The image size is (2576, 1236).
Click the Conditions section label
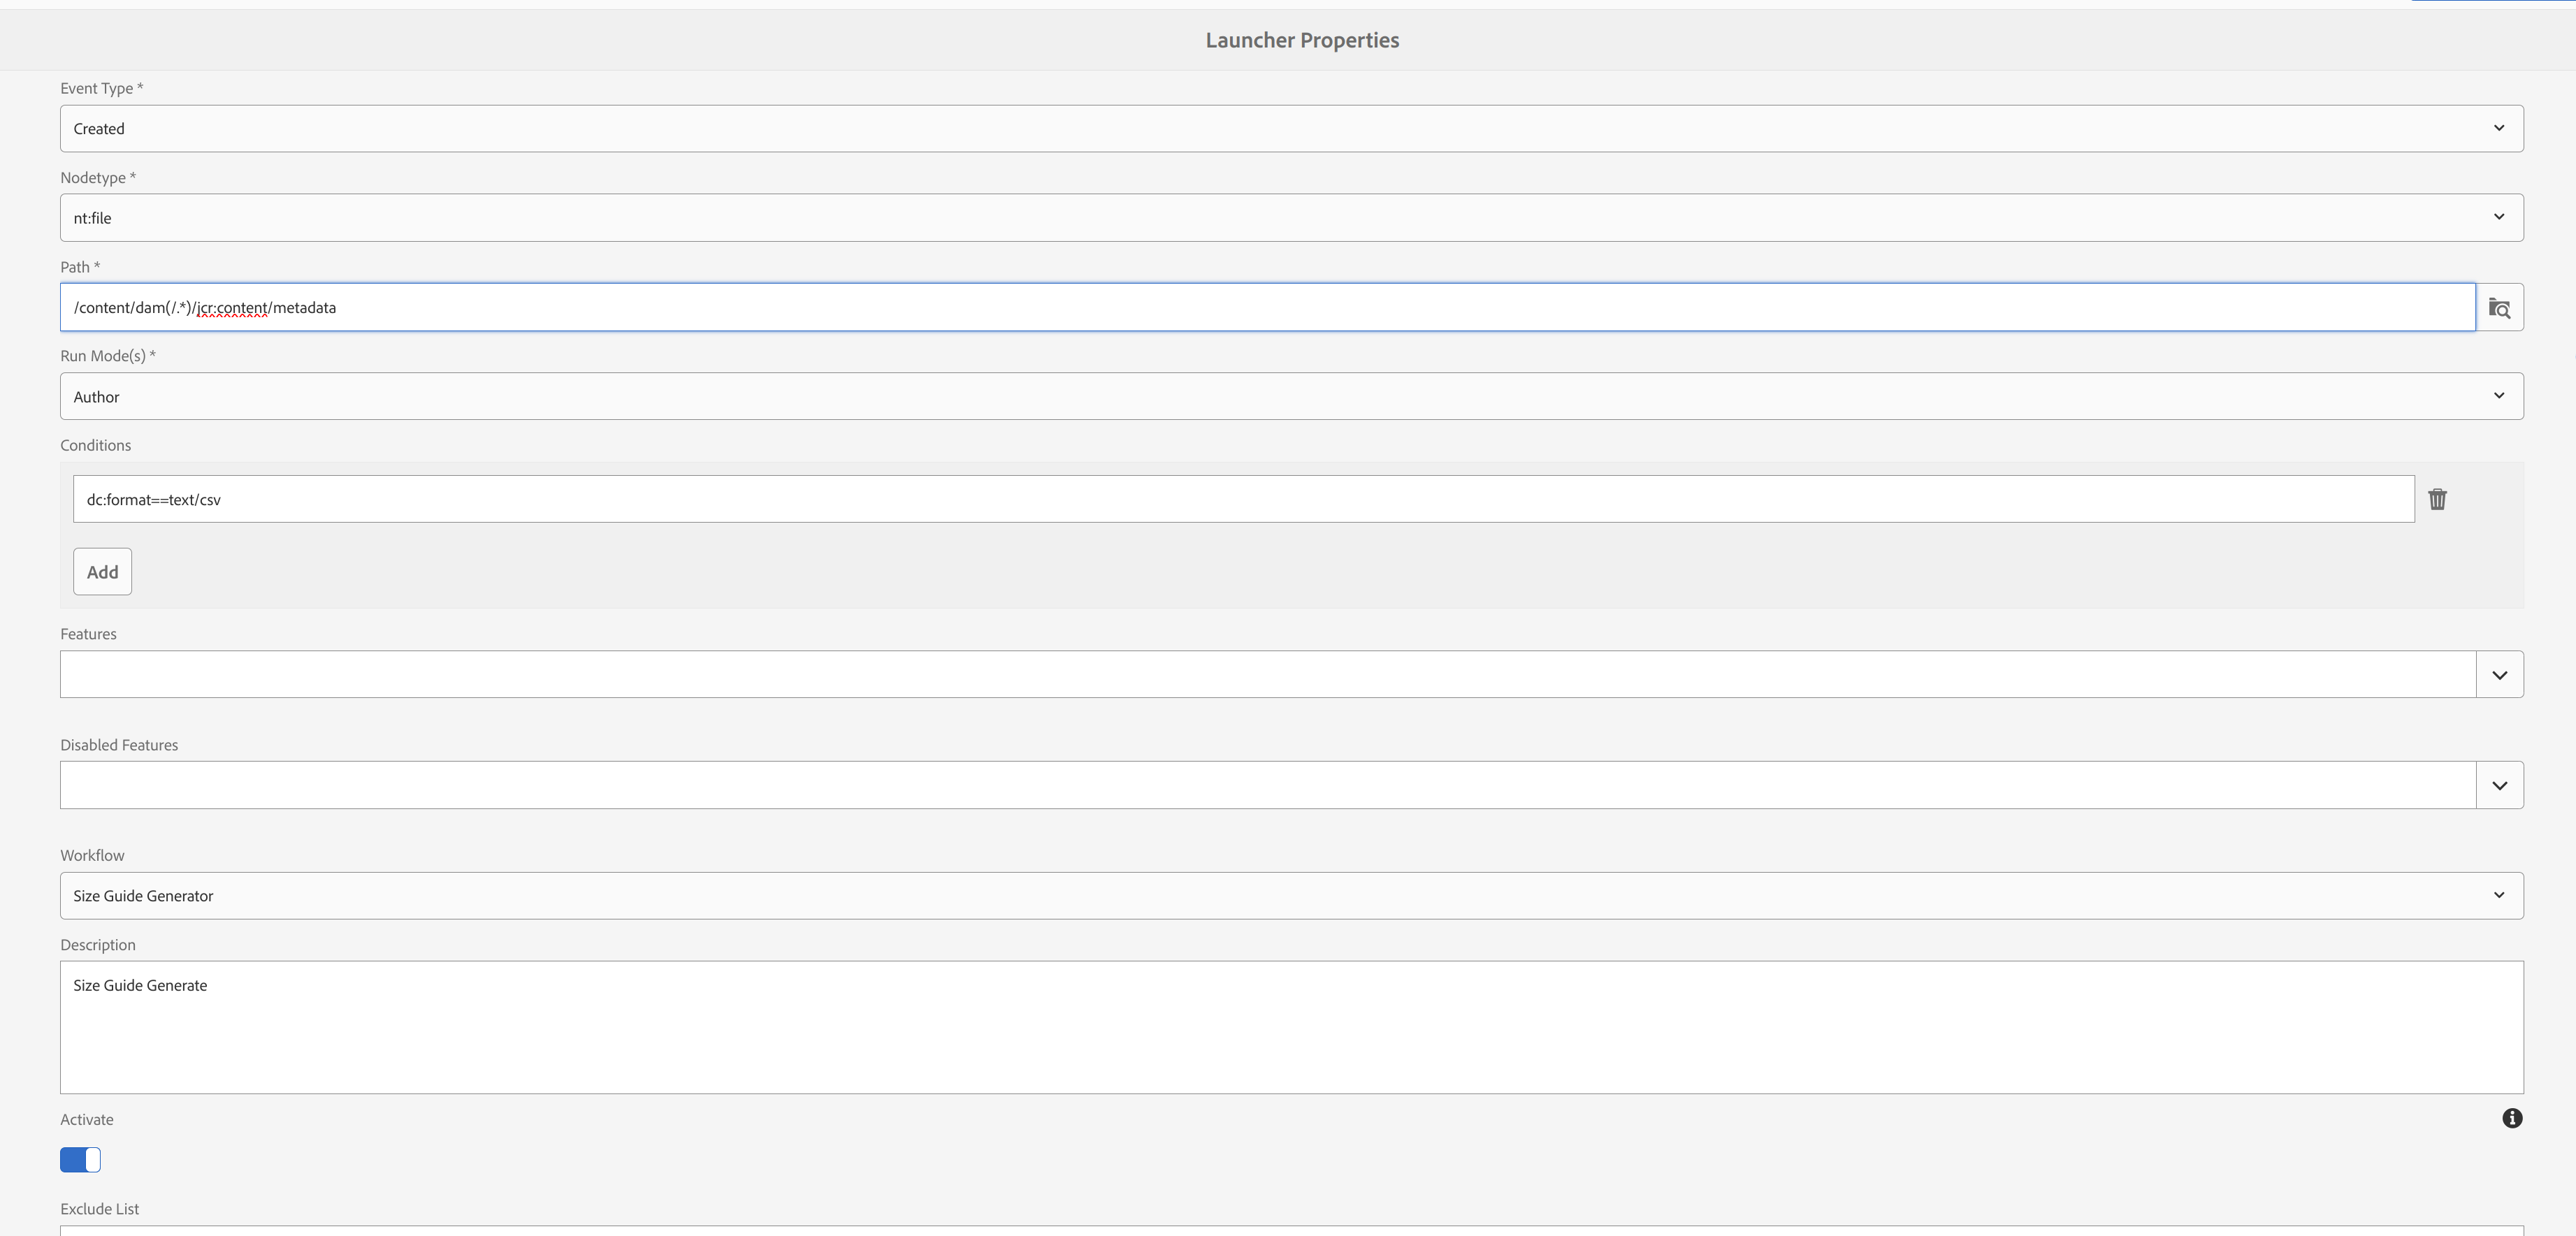[95, 445]
